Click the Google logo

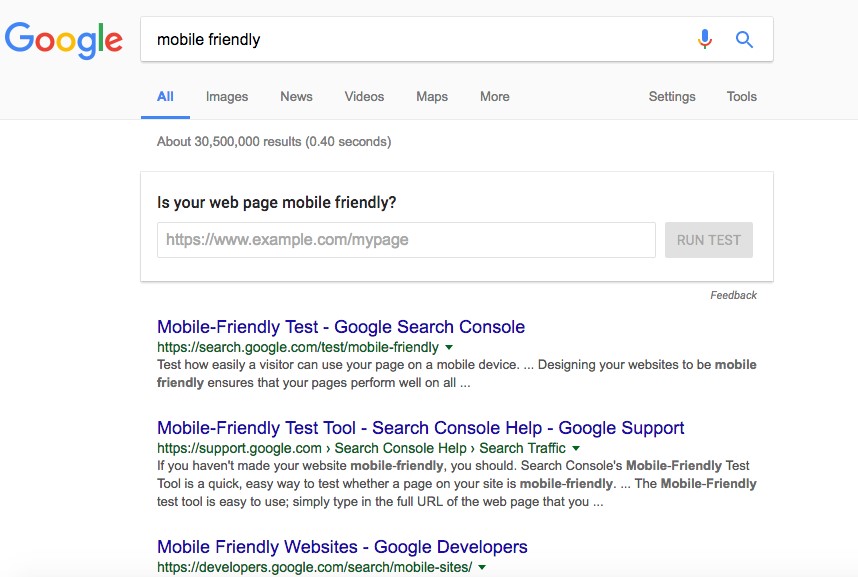64,40
